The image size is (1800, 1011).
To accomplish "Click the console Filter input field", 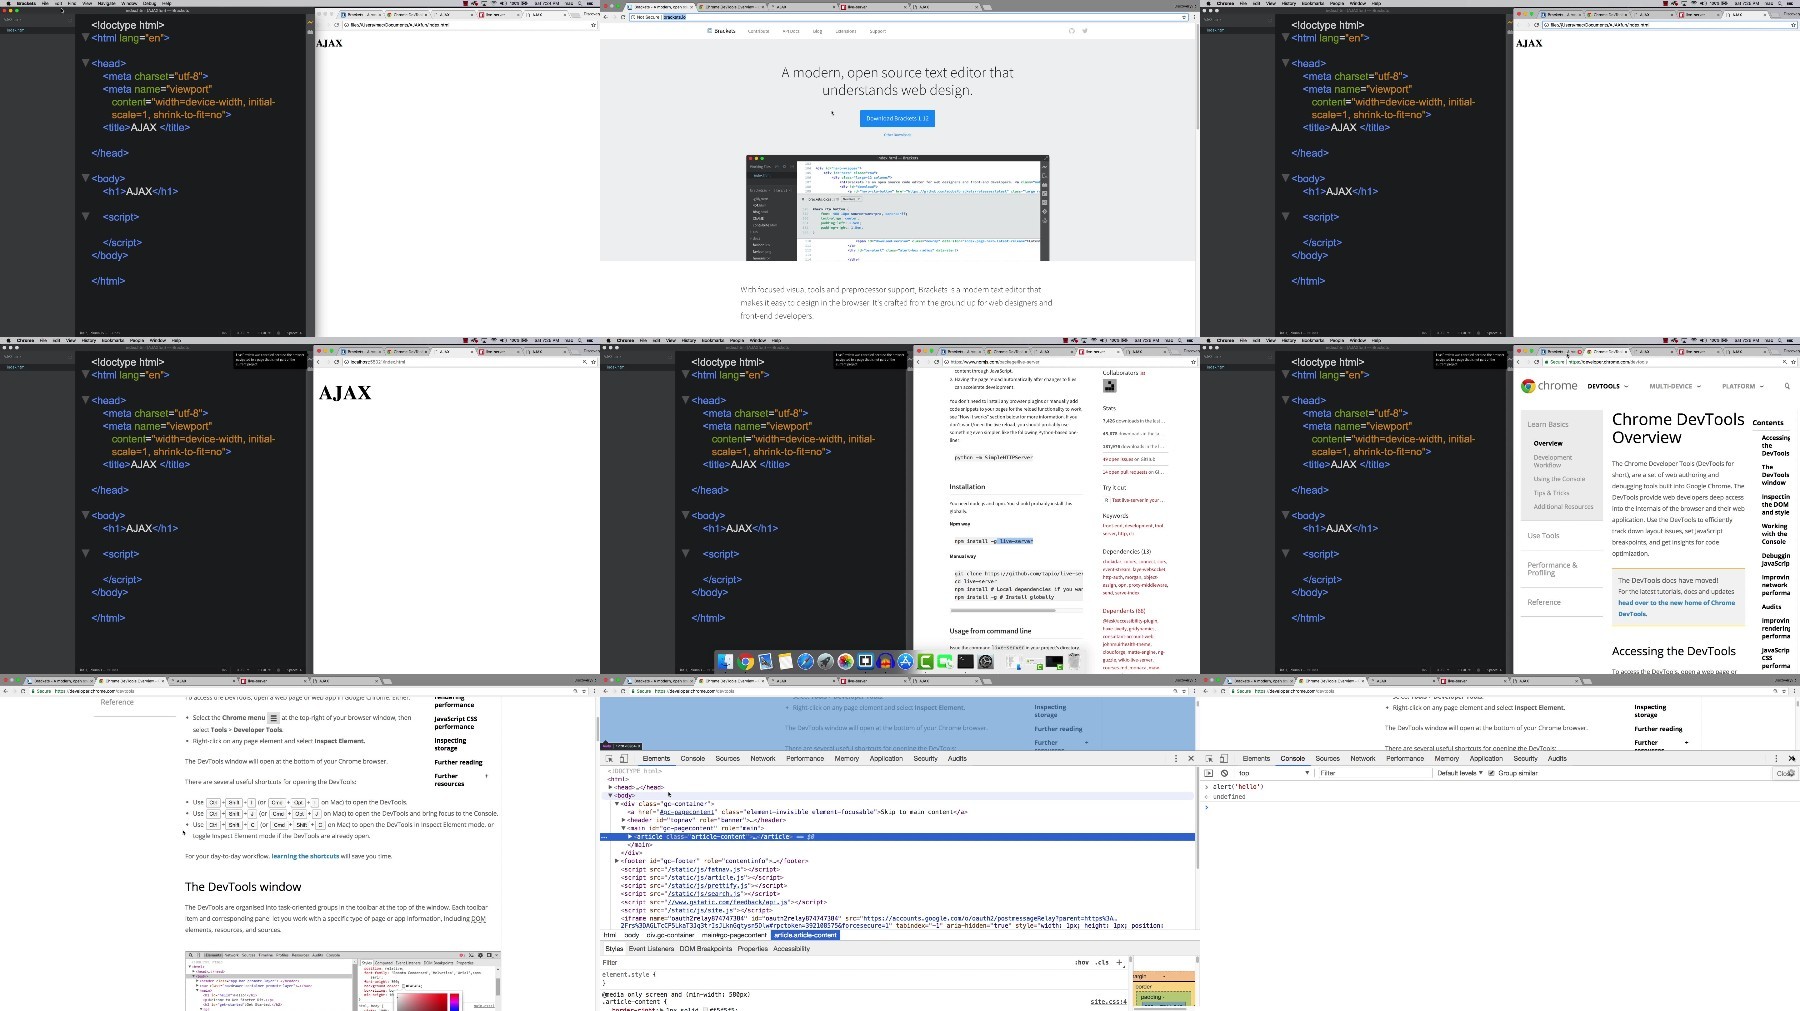I will click(1370, 773).
